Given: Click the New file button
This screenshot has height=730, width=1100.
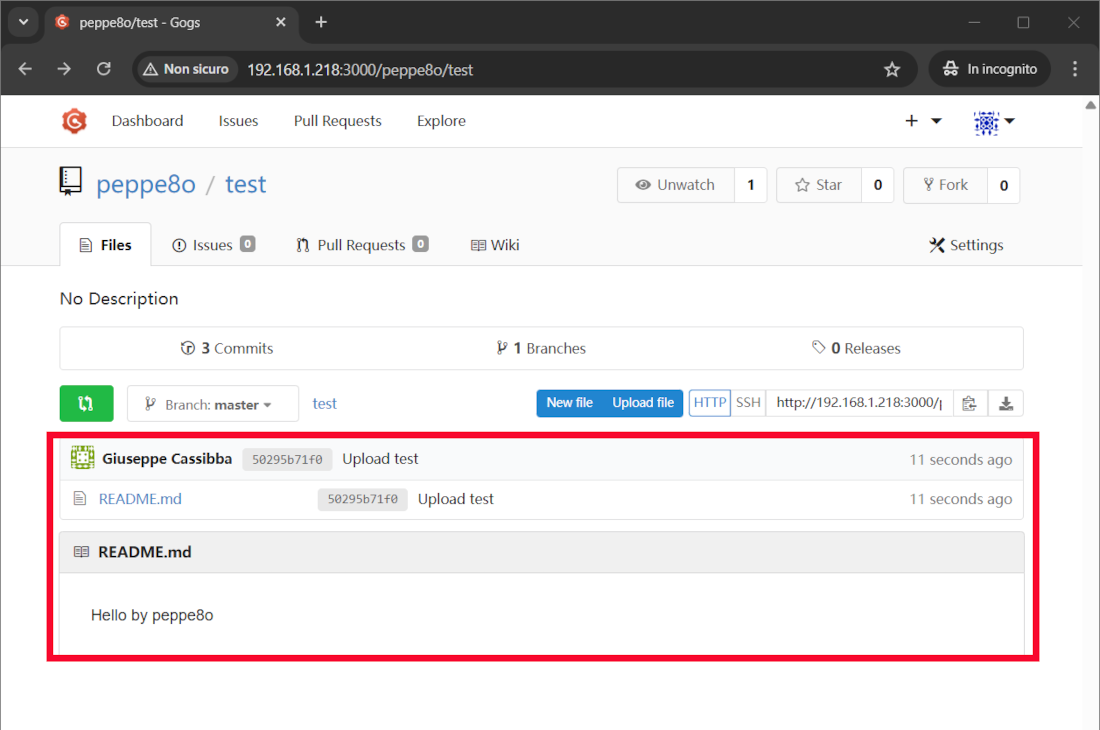Looking at the screenshot, I should [x=569, y=402].
